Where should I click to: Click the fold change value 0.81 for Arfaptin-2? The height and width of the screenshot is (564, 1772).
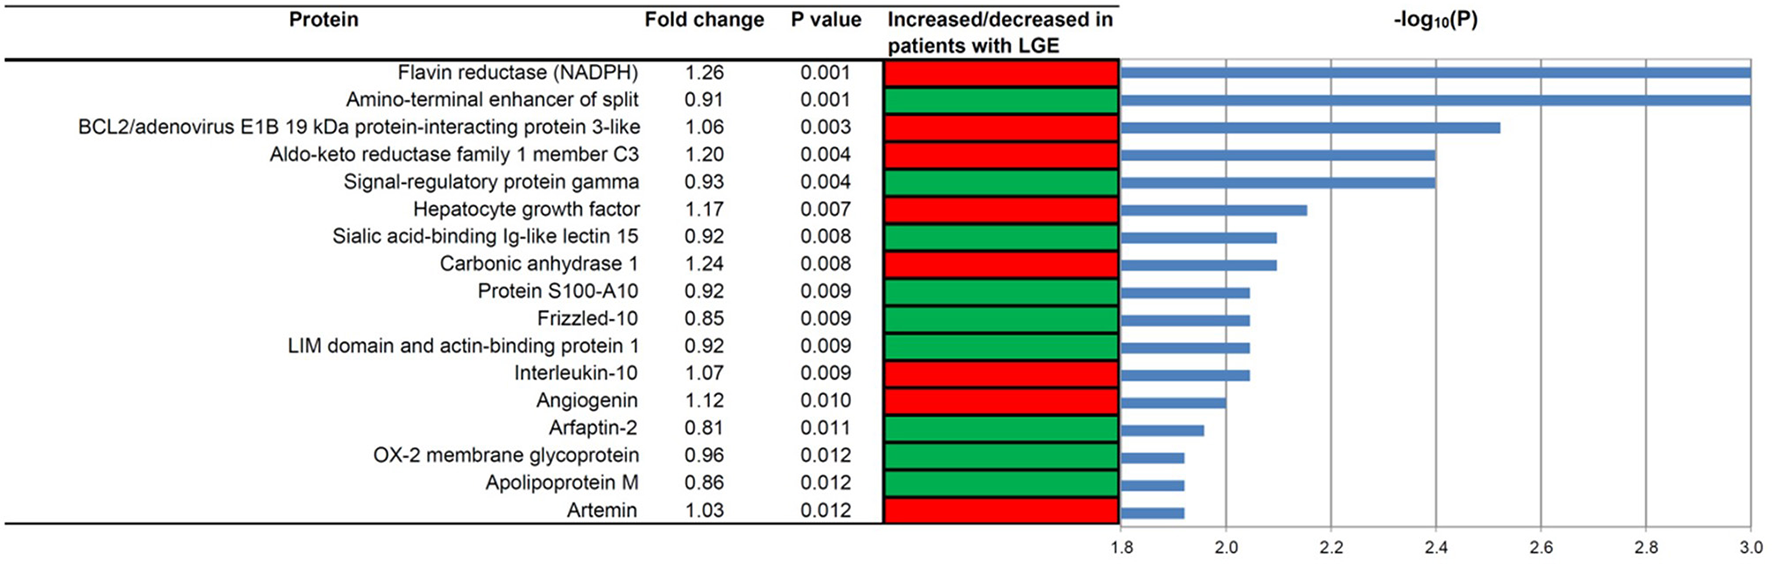704,428
